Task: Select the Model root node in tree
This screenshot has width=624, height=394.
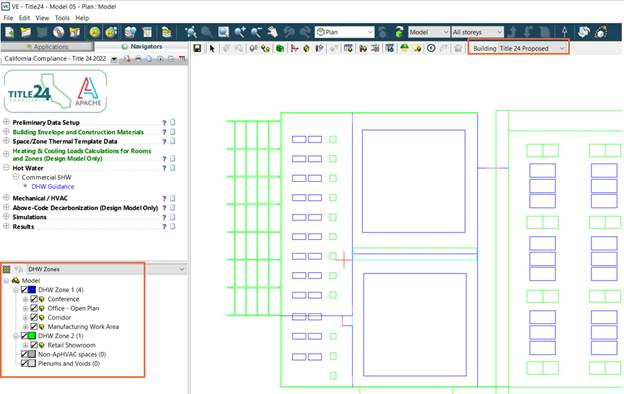Action: [31, 281]
